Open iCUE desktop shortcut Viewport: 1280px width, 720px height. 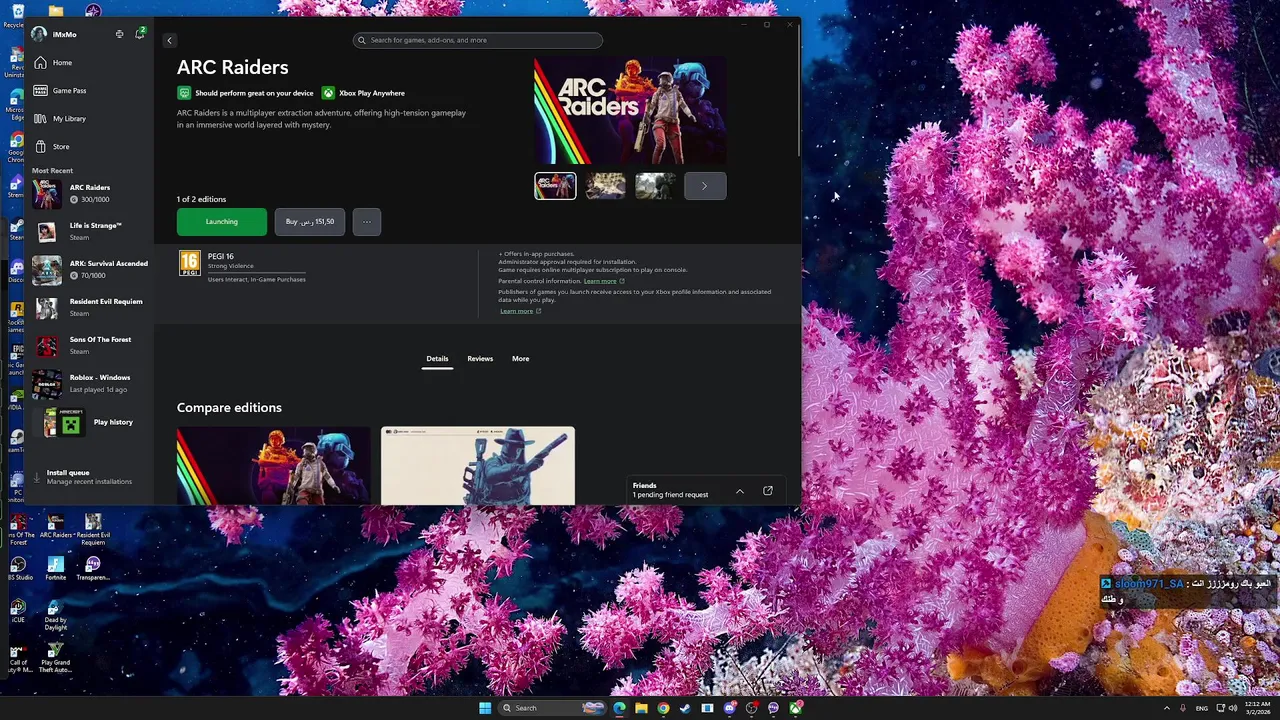18,611
